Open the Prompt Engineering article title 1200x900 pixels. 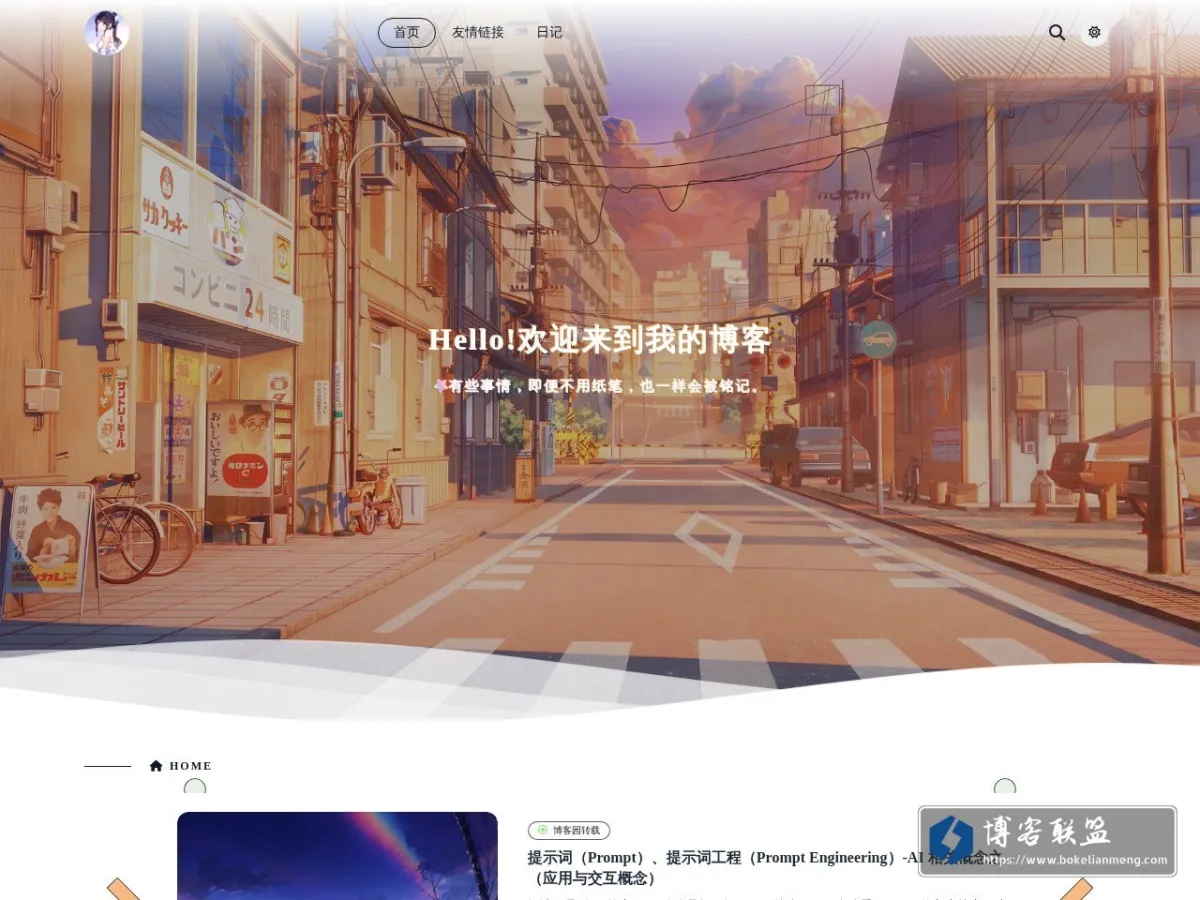tap(763, 867)
